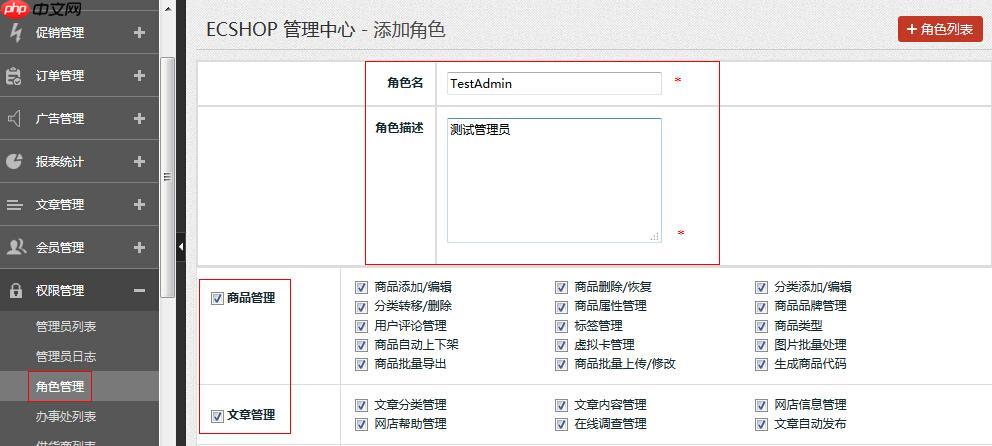The width and height of the screenshot is (992, 446).
Task: Go to 管理员列表
Action: (x=66, y=327)
